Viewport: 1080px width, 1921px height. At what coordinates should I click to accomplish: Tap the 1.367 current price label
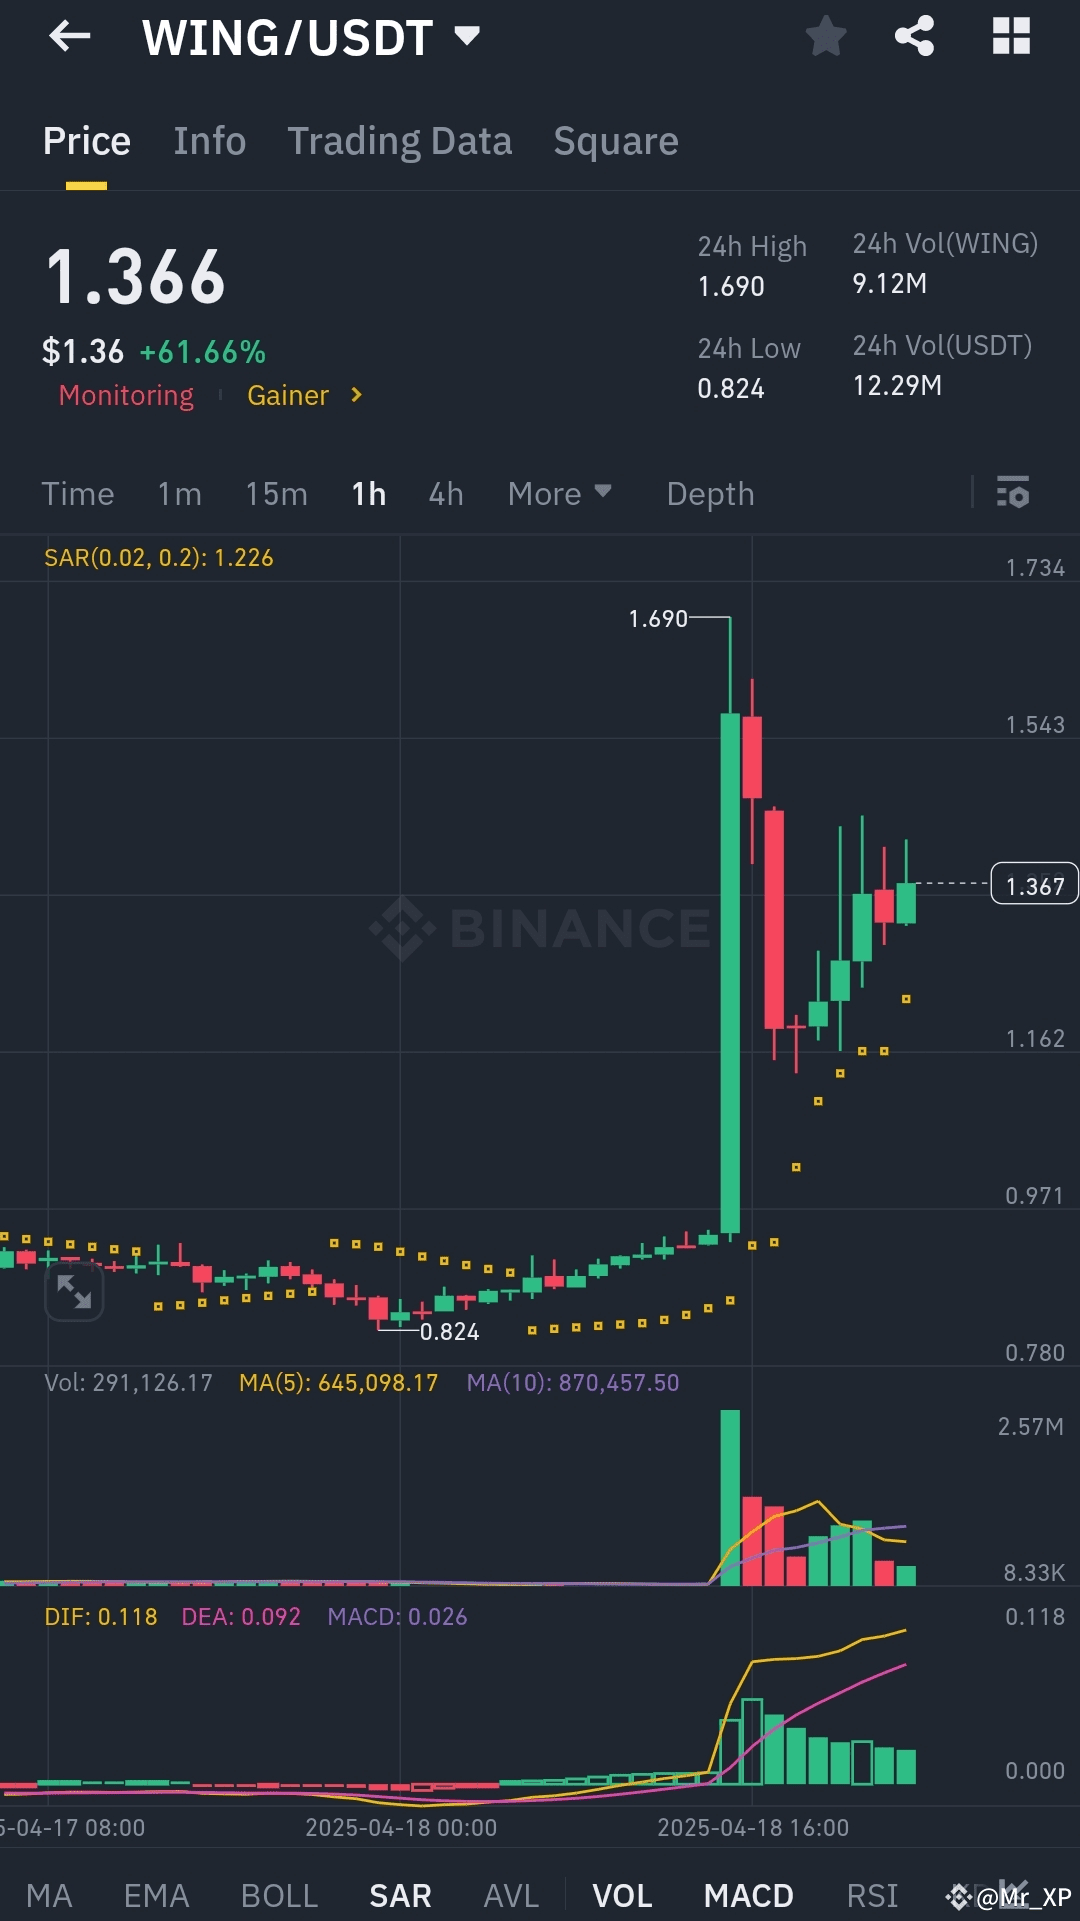[1034, 884]
